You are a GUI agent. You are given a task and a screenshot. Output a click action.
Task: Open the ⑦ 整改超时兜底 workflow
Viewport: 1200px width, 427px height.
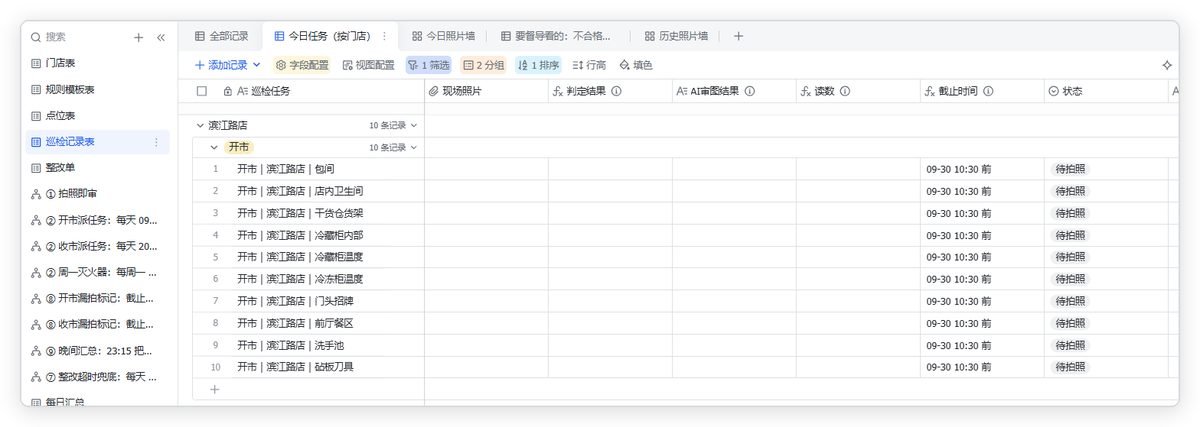(96, 377)
